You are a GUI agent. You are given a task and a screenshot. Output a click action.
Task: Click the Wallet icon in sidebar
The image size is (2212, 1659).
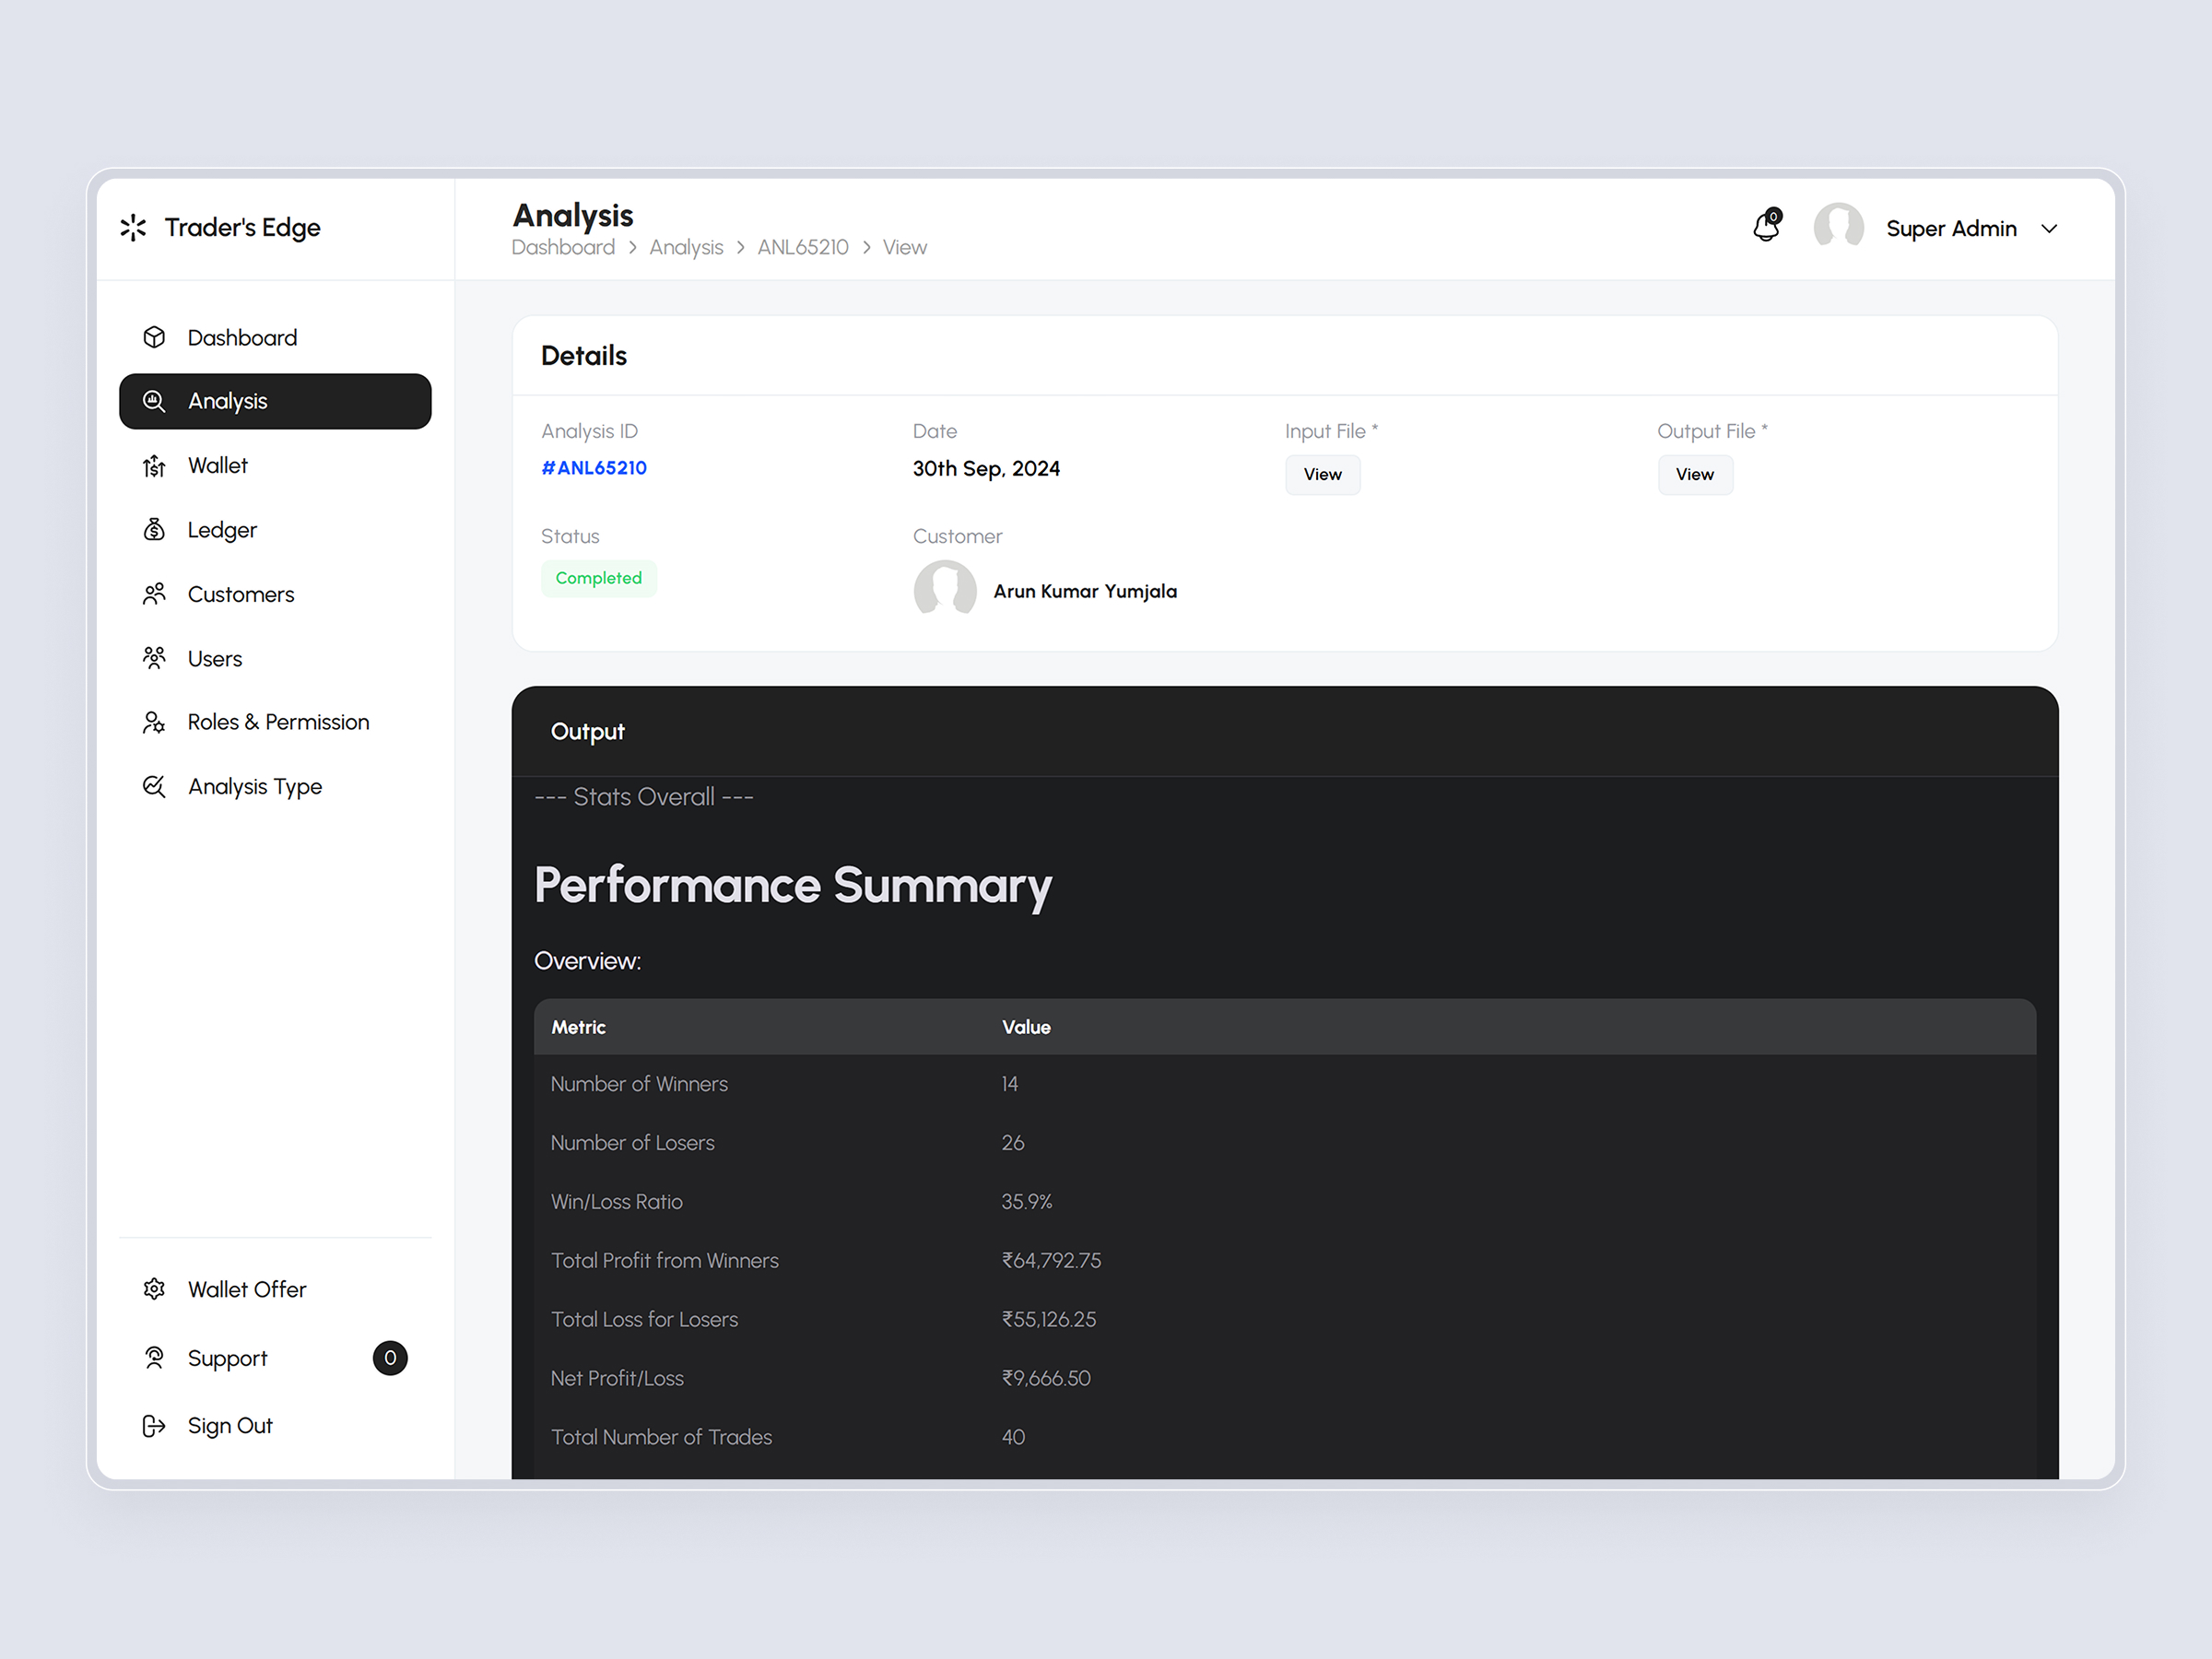(155, 465)
